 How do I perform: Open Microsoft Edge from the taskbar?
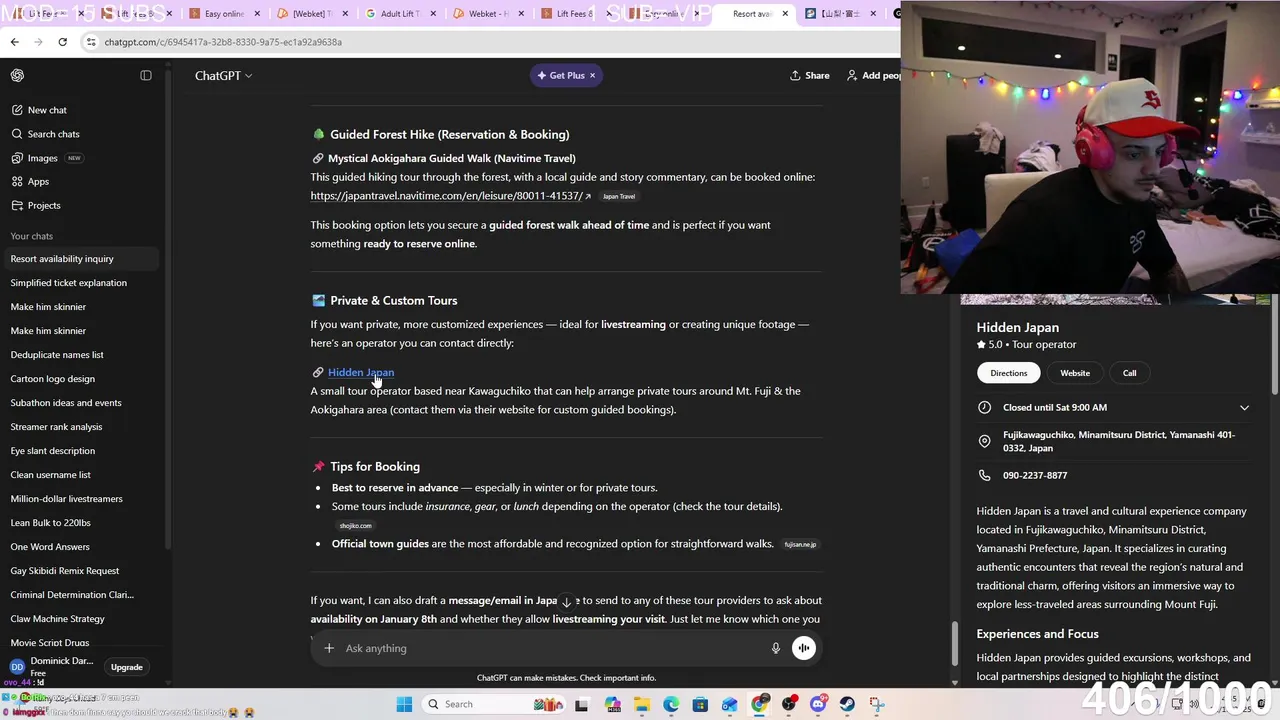pos(671,704)
